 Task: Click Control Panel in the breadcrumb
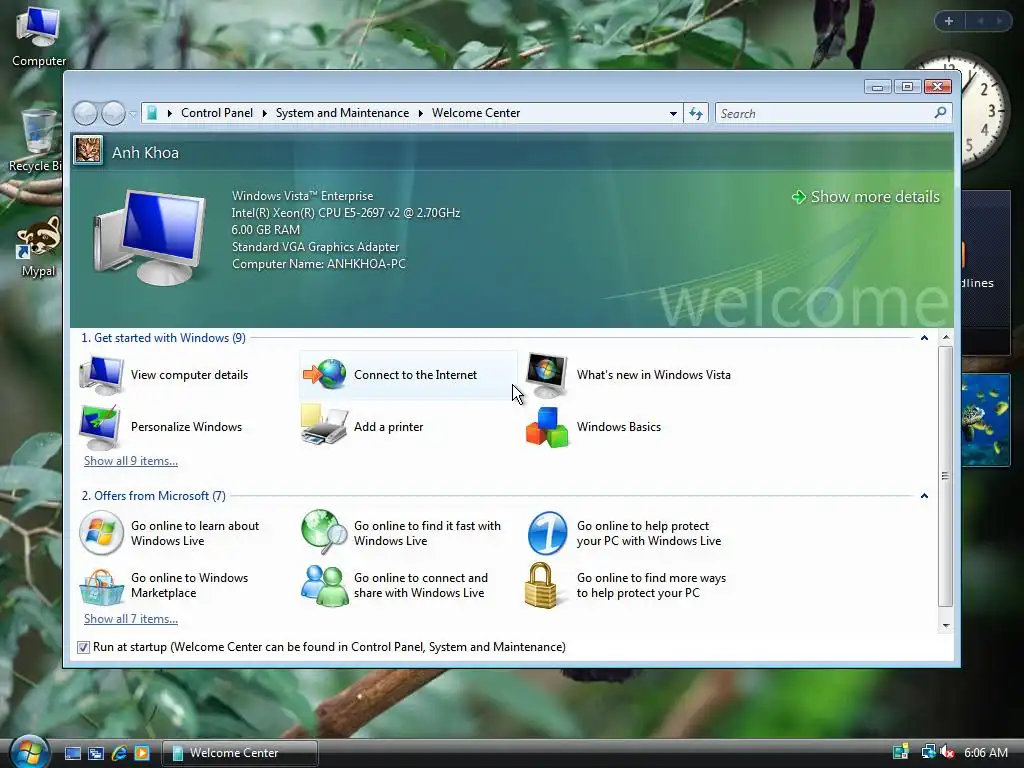pyautogui.click(x=217, y=113)
